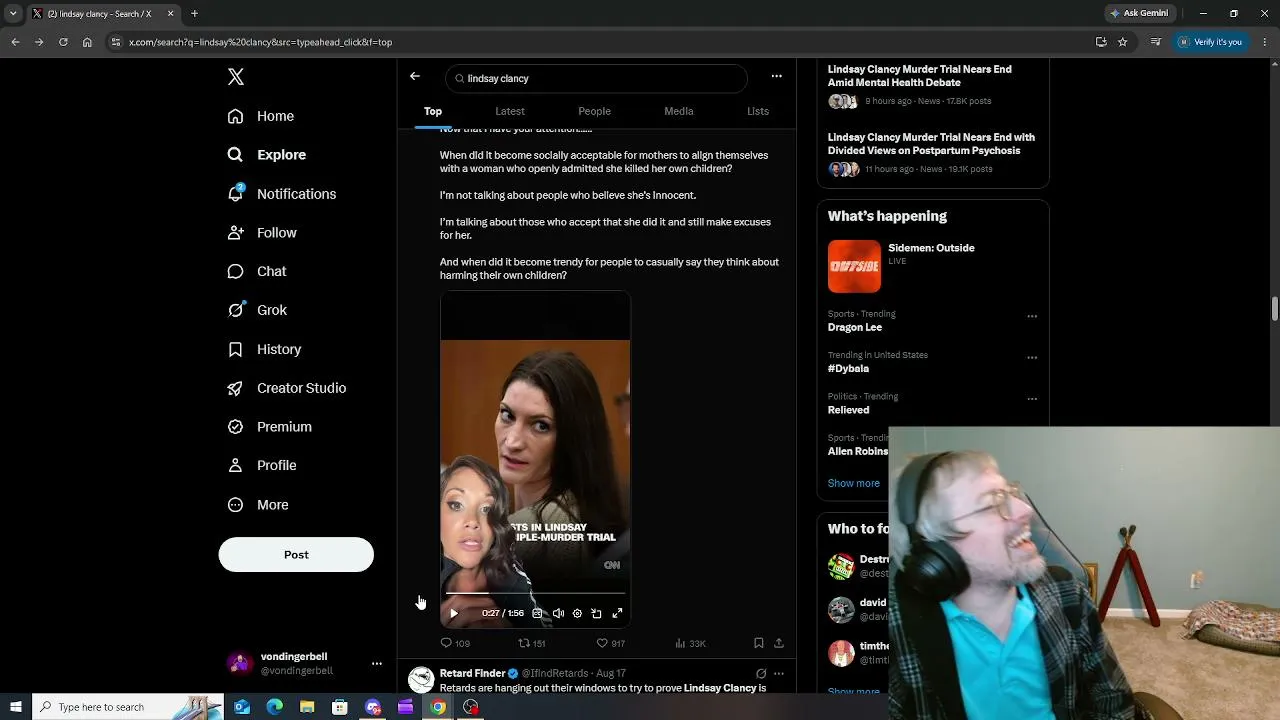This screenshot has width=1280, height=720.
Task: Open video playback settings gear
Action: tap(577, 613)
